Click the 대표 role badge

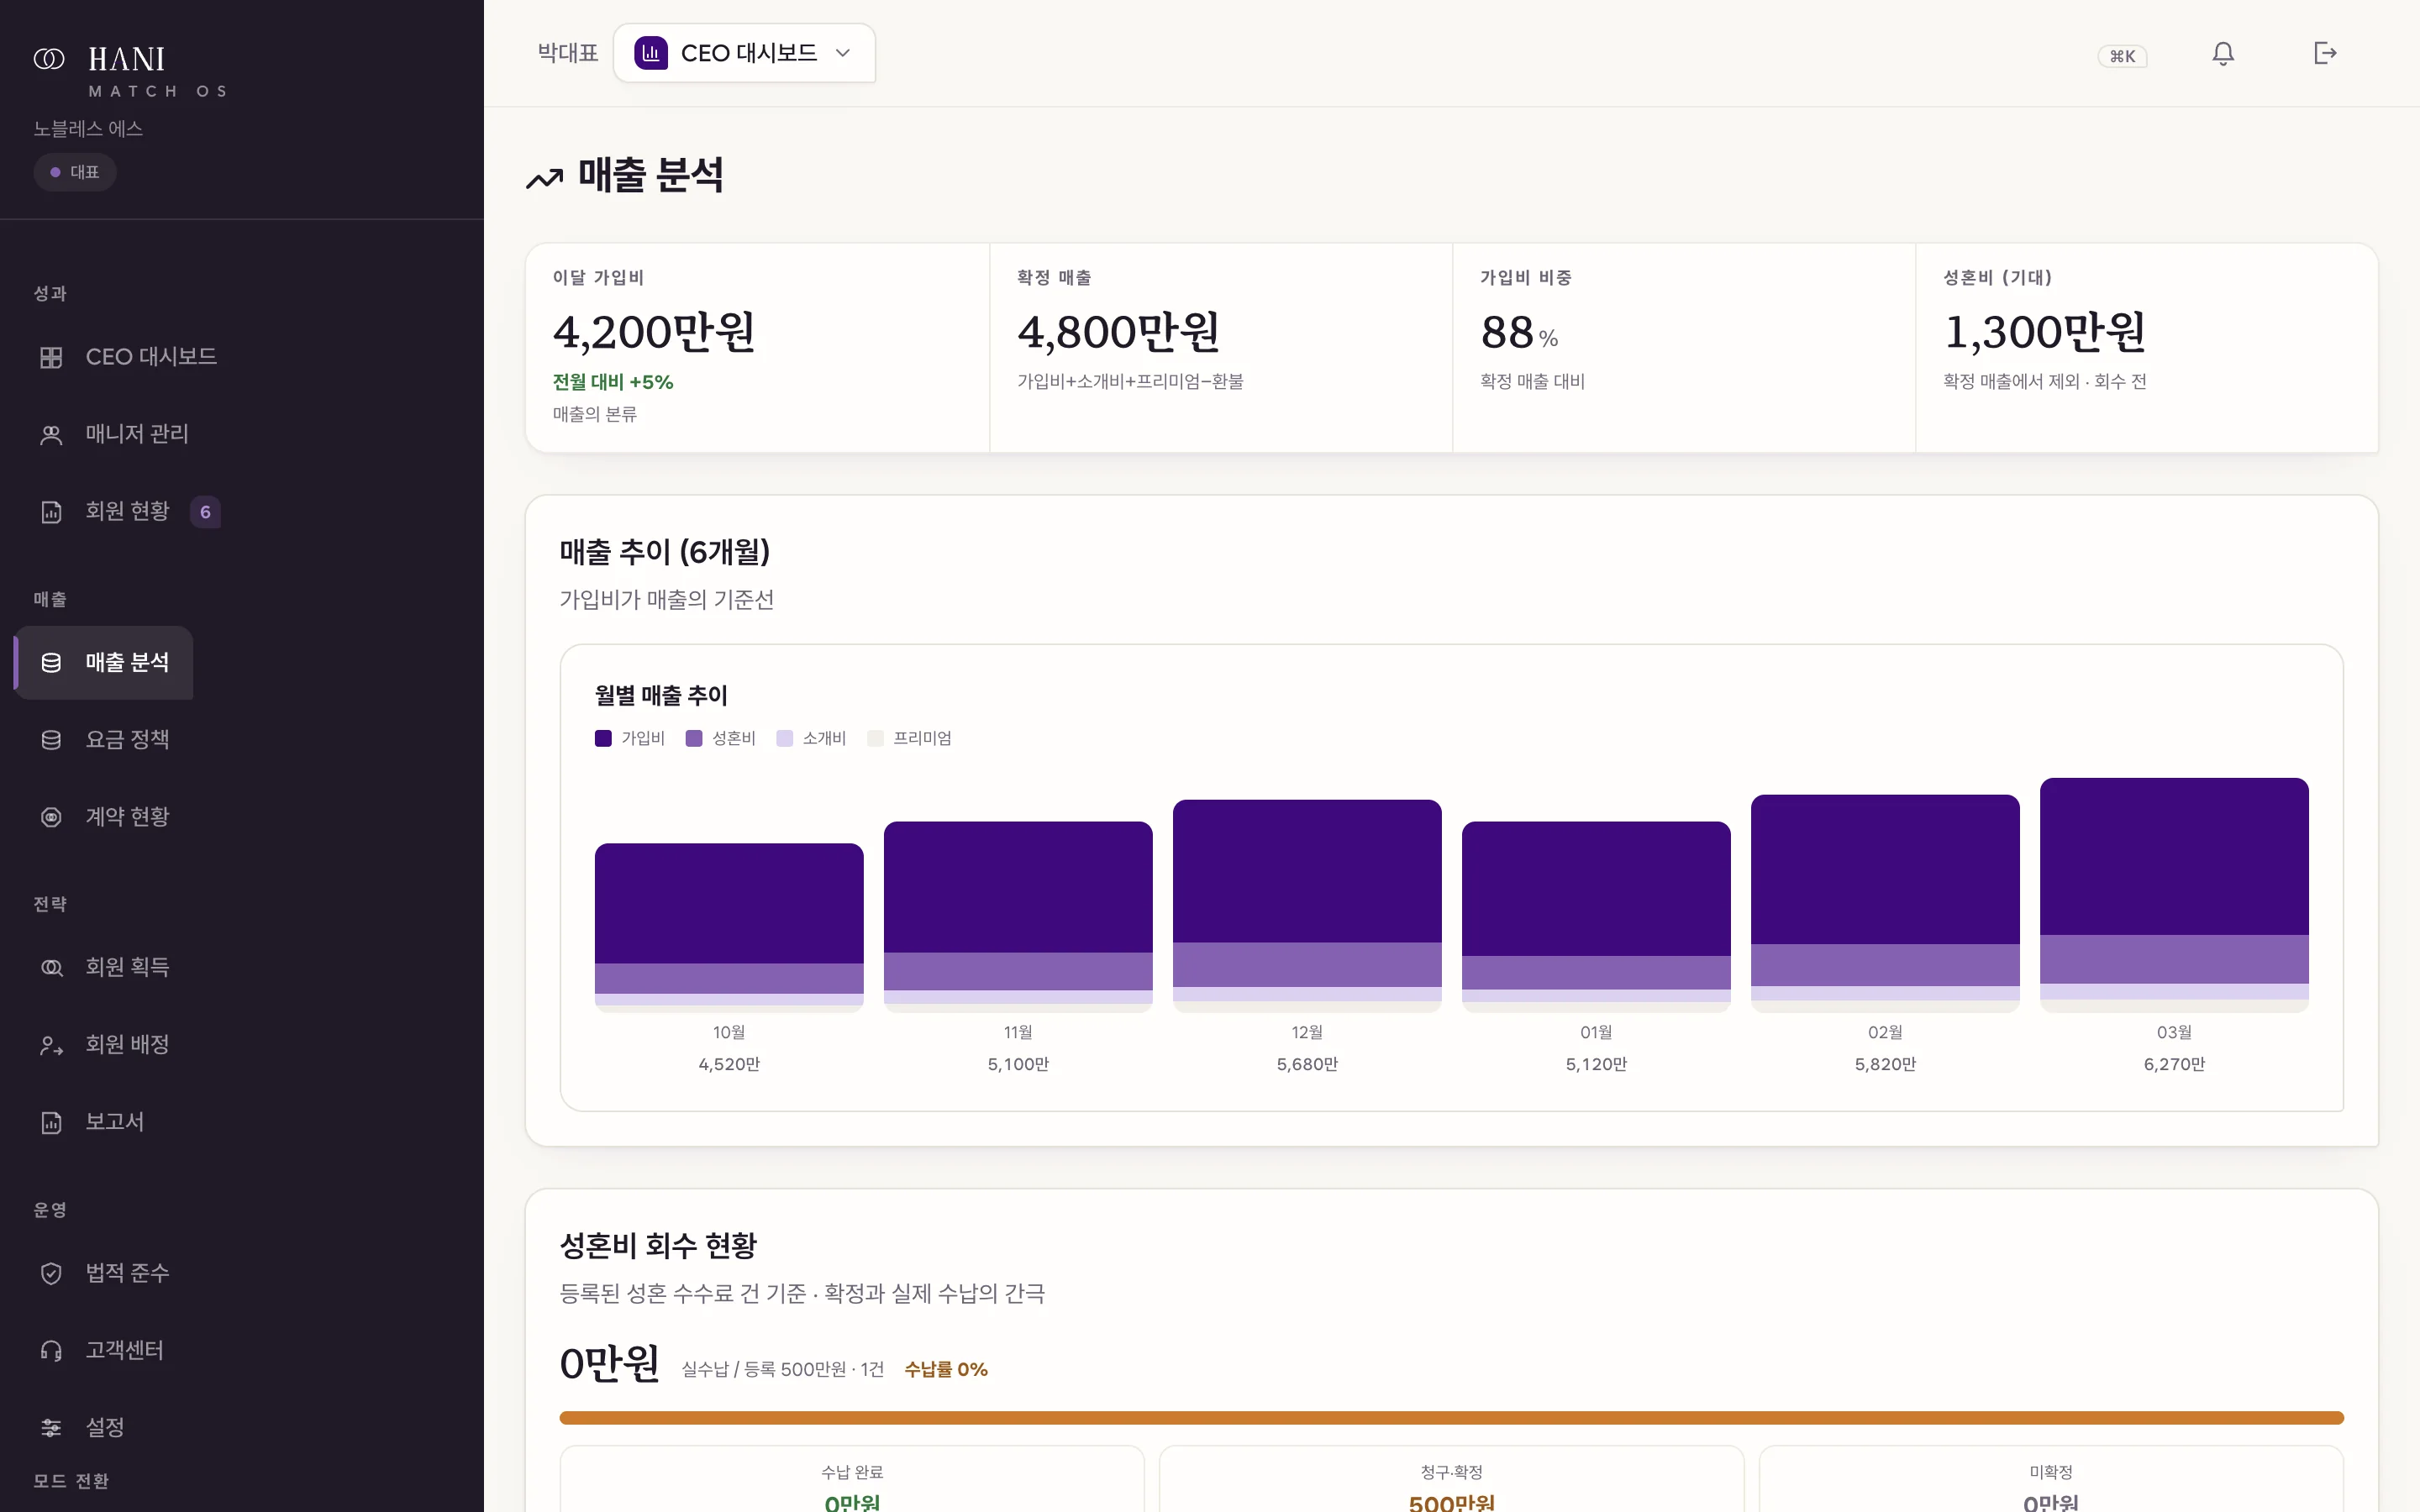click(x=75, y=172)
